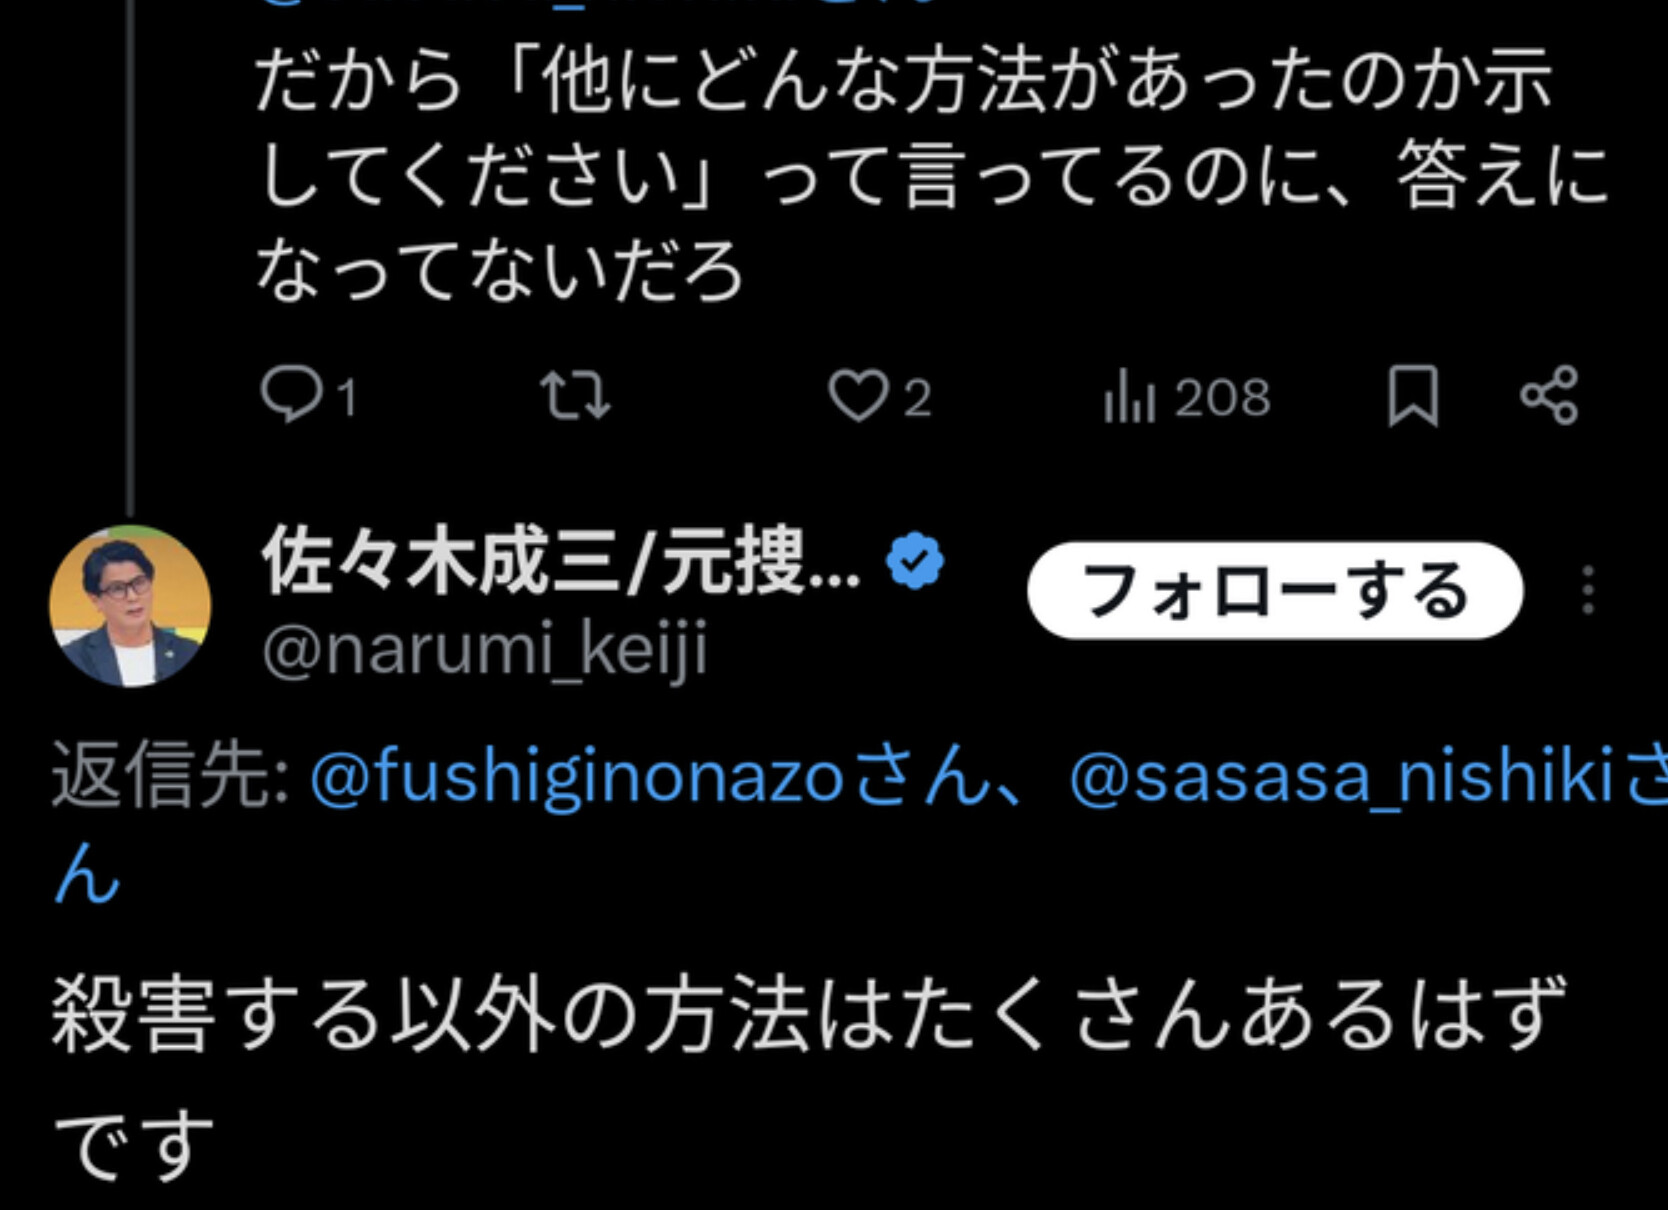
Task: Click the like count number 2
Action: click(918, 398)
